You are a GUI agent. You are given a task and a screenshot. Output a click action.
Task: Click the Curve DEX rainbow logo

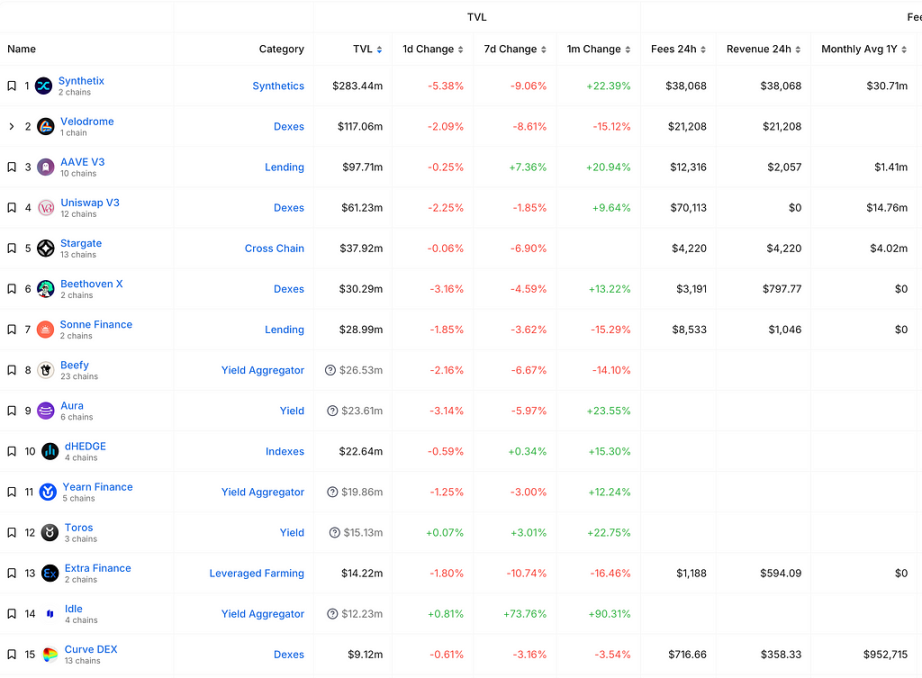coord(50,655)
